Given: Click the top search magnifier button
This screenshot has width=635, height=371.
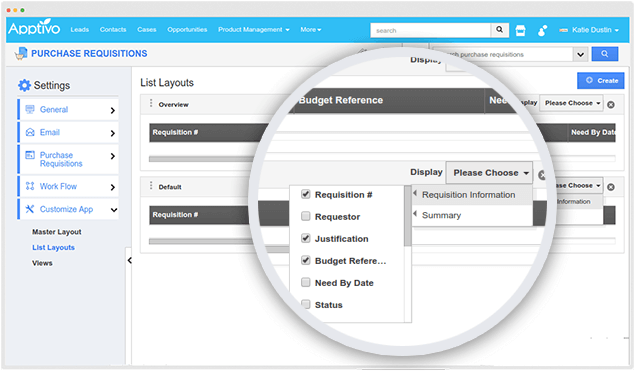Looking at the screenshot, I should pyautogui.click(x=500, y=30).
